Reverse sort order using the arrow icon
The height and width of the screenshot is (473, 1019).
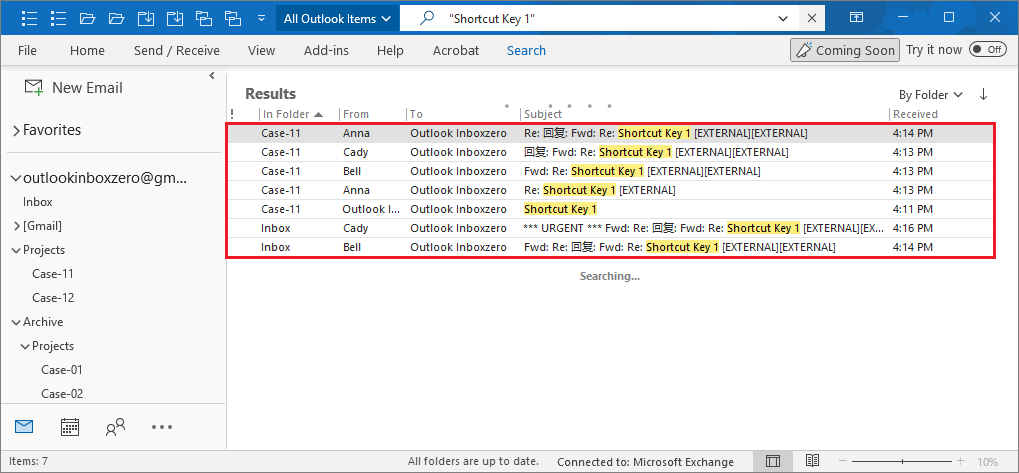point(983,94)
